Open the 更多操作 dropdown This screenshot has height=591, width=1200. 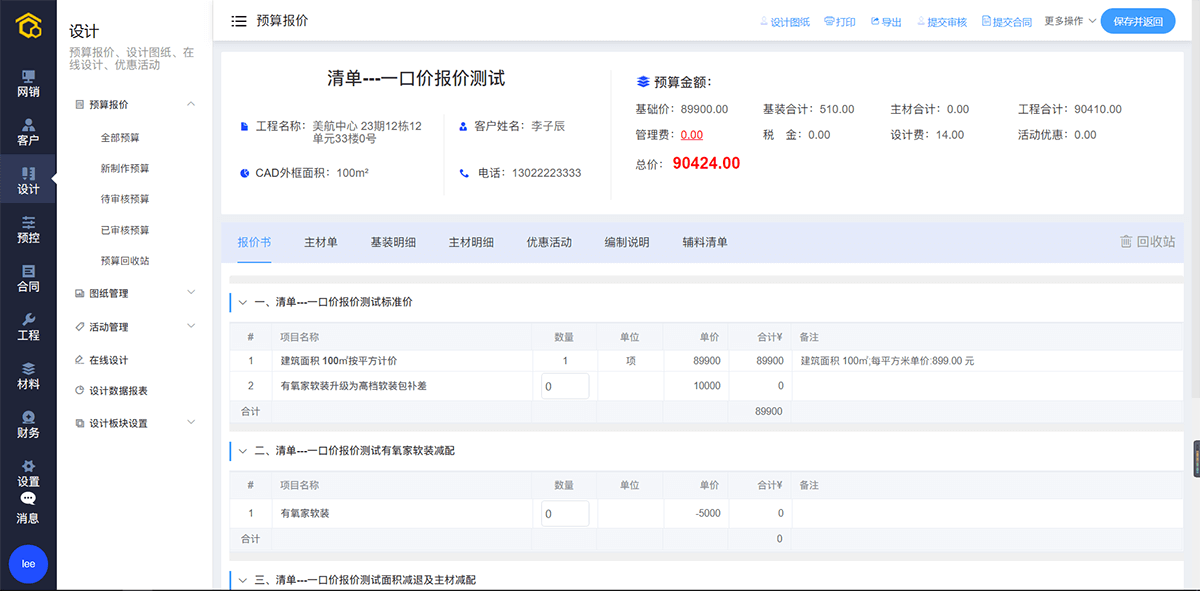[x=1070, y=21]
